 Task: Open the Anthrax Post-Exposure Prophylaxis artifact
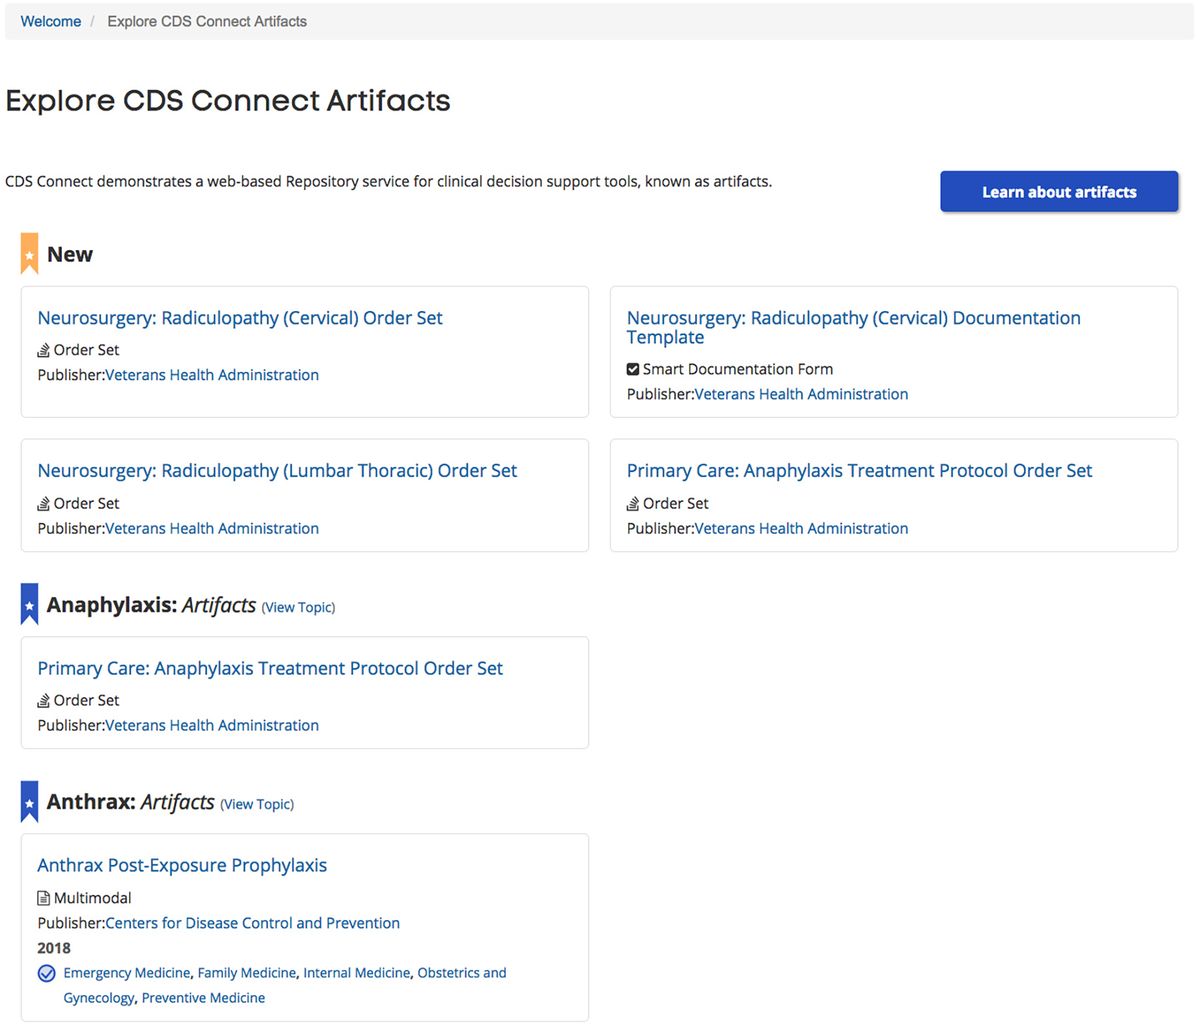click(182, 864)
